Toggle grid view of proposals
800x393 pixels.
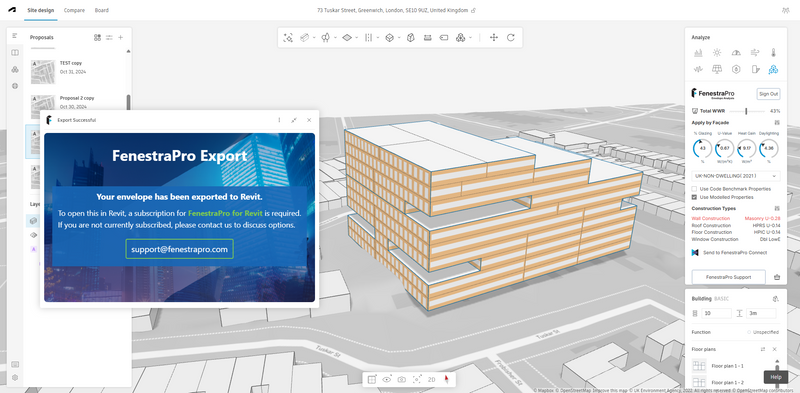pos(97,37)
